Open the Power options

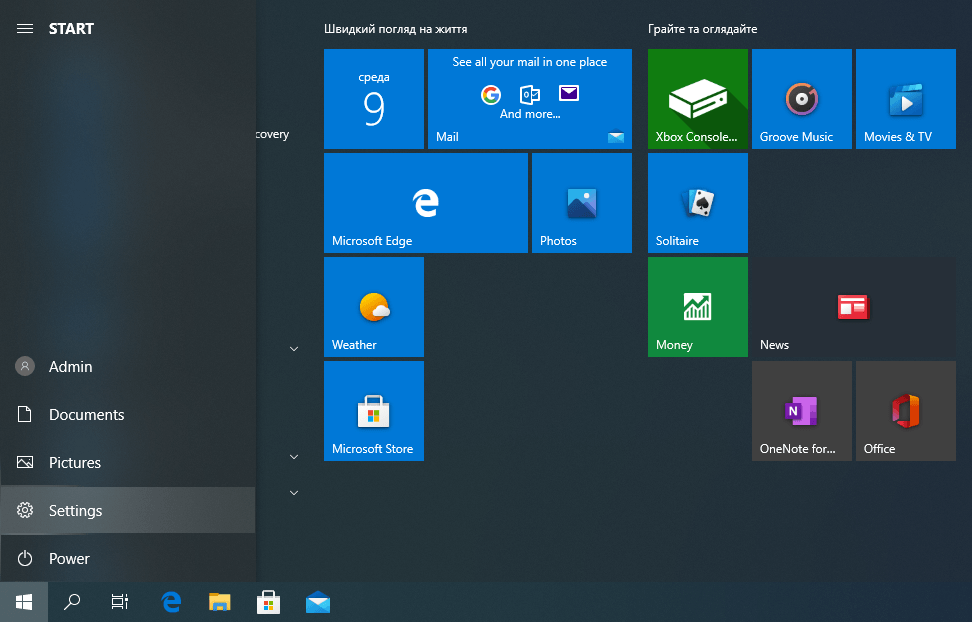tap(128, 558)
